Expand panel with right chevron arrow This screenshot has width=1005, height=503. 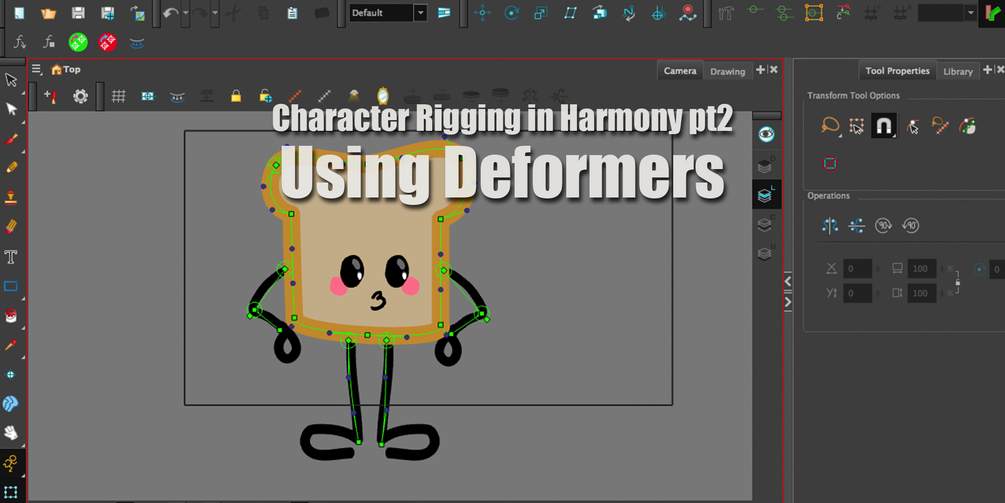click(788, 302)
